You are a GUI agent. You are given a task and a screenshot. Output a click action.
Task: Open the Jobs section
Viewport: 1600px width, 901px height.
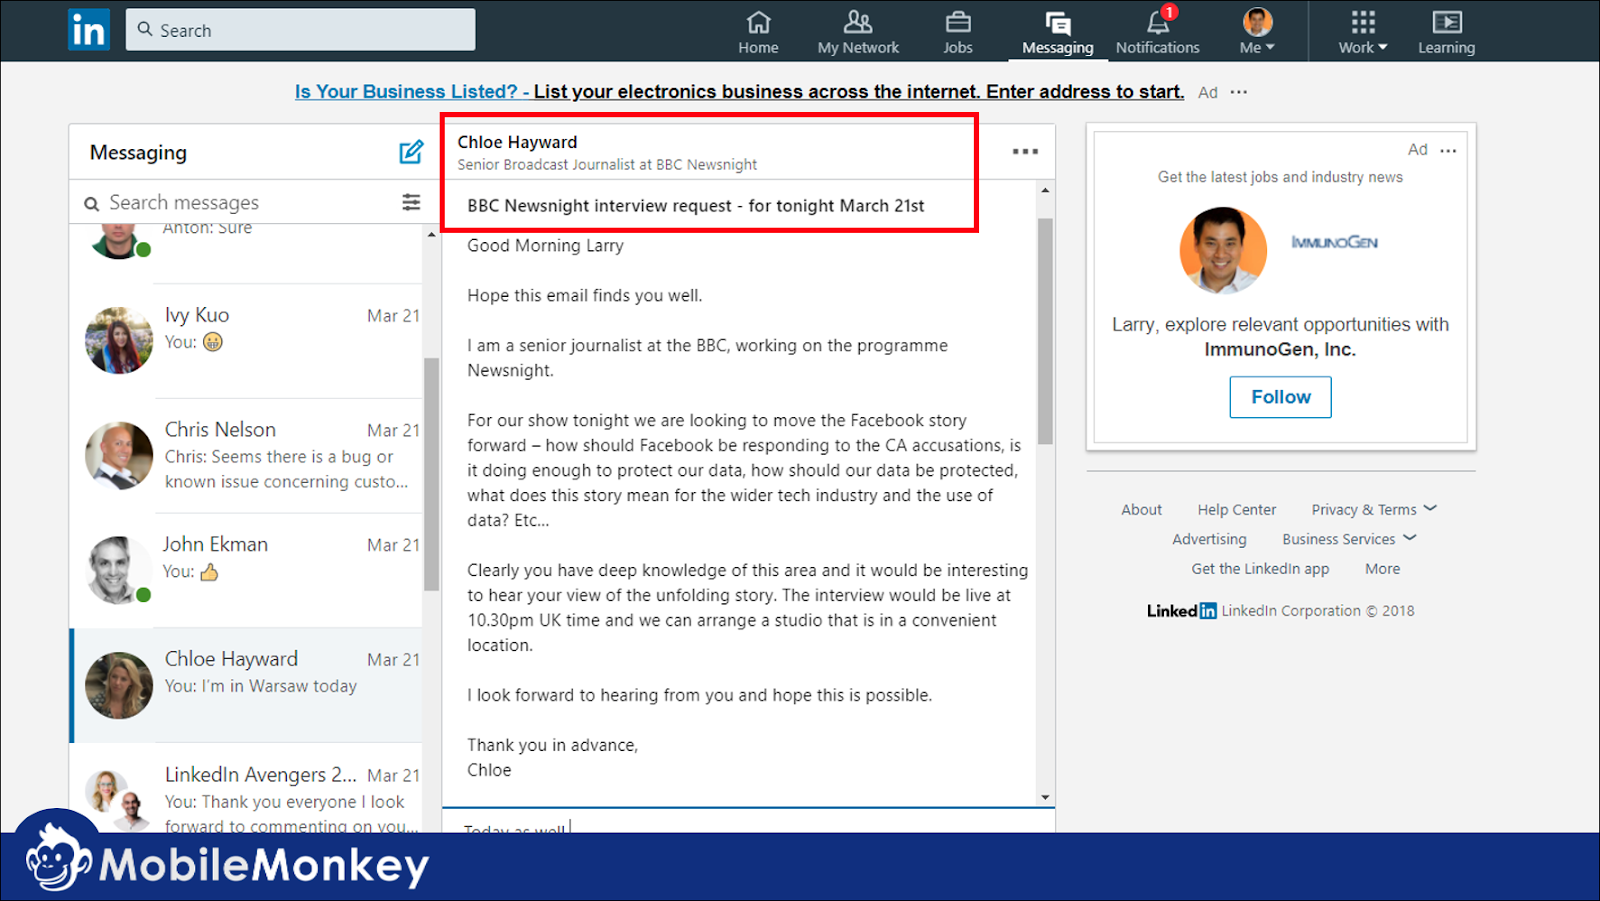958,32
